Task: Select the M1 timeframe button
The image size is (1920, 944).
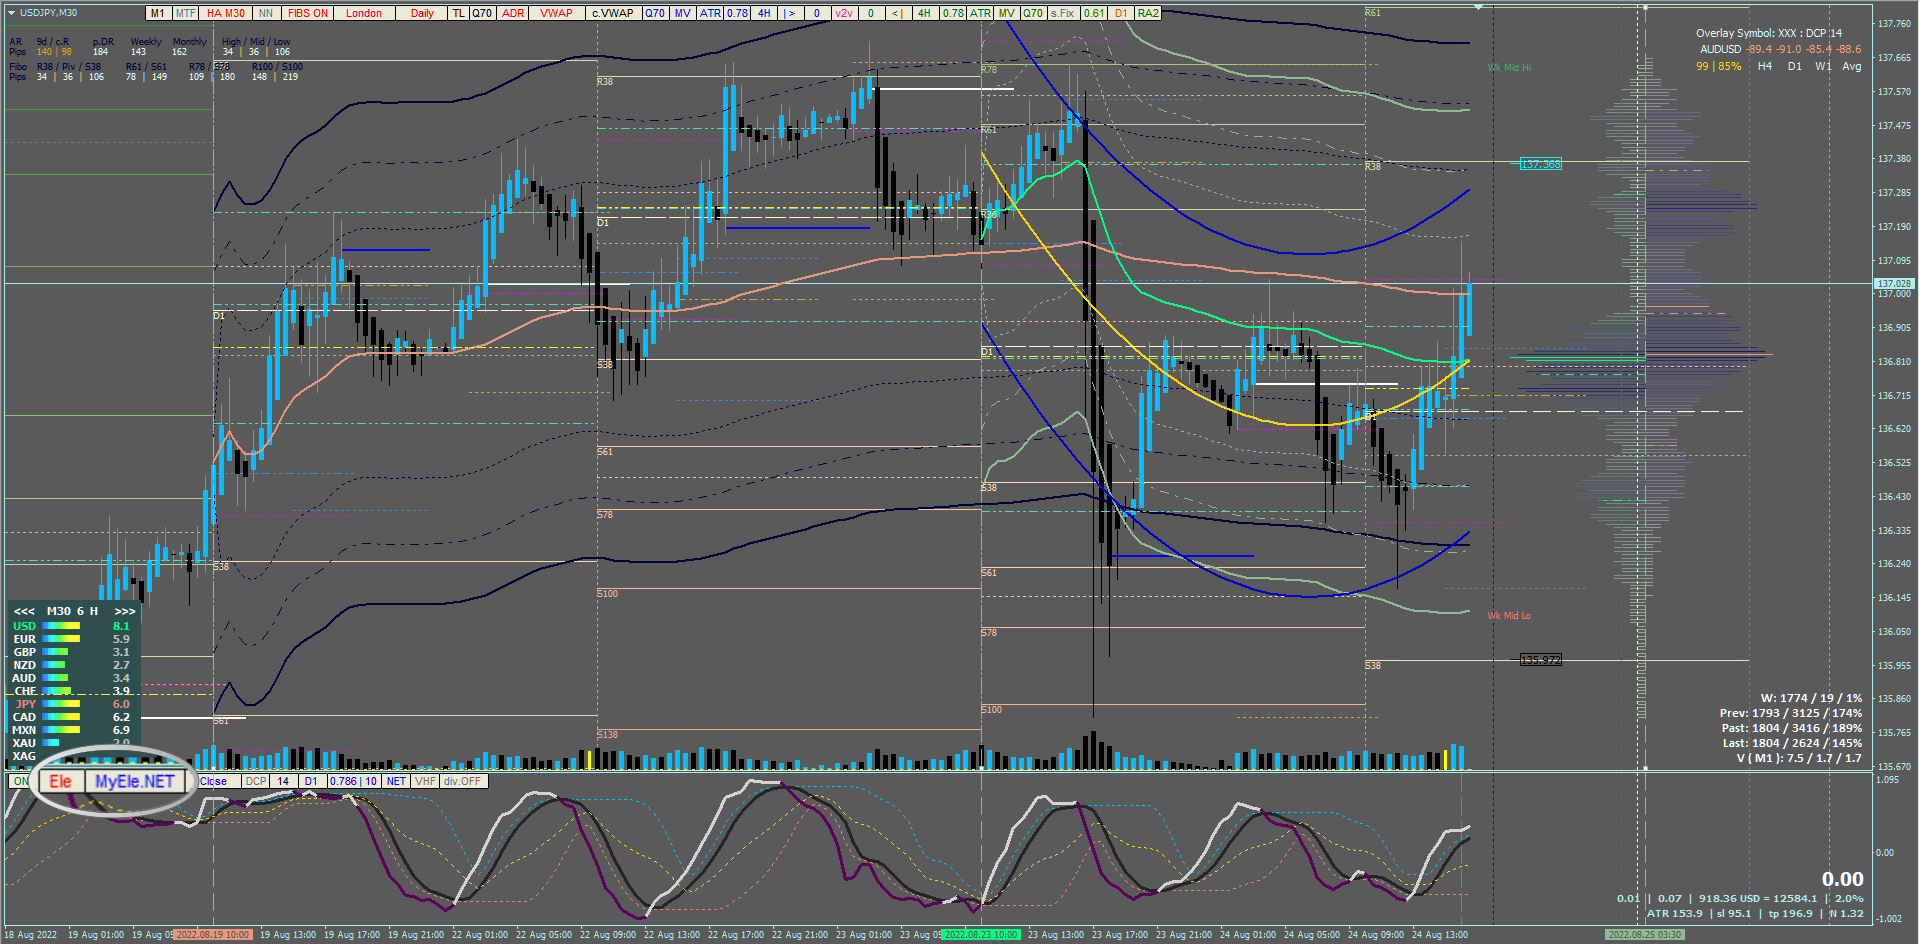Action: coord(158,13)
